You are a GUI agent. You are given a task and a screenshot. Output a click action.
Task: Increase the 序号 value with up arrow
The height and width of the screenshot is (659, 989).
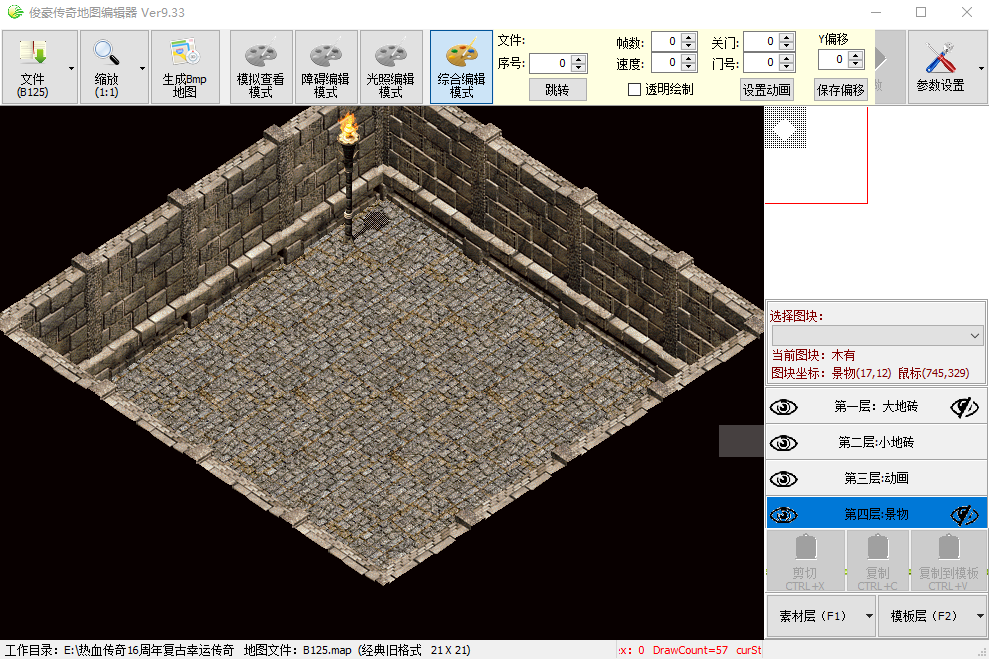[579, 59]
